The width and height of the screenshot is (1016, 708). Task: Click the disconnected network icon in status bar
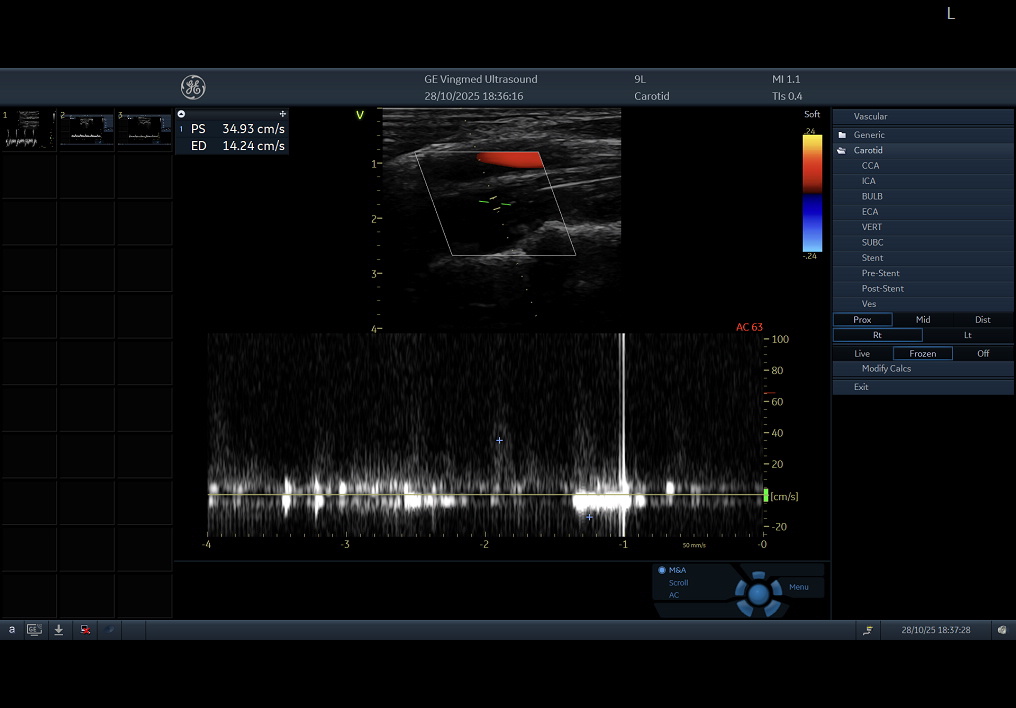pos(85,630)
